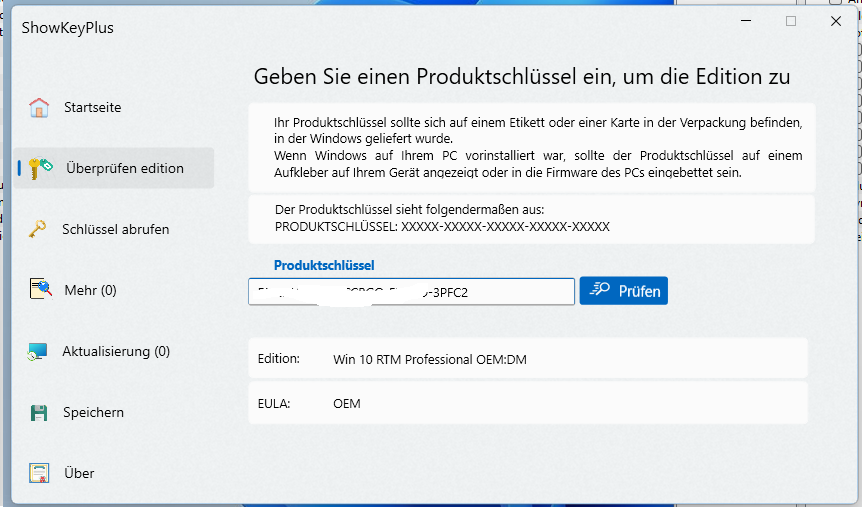Click the Aktualisierung monitor icon
The height and width of the screenshot is (507, 862).
[37, 351]
